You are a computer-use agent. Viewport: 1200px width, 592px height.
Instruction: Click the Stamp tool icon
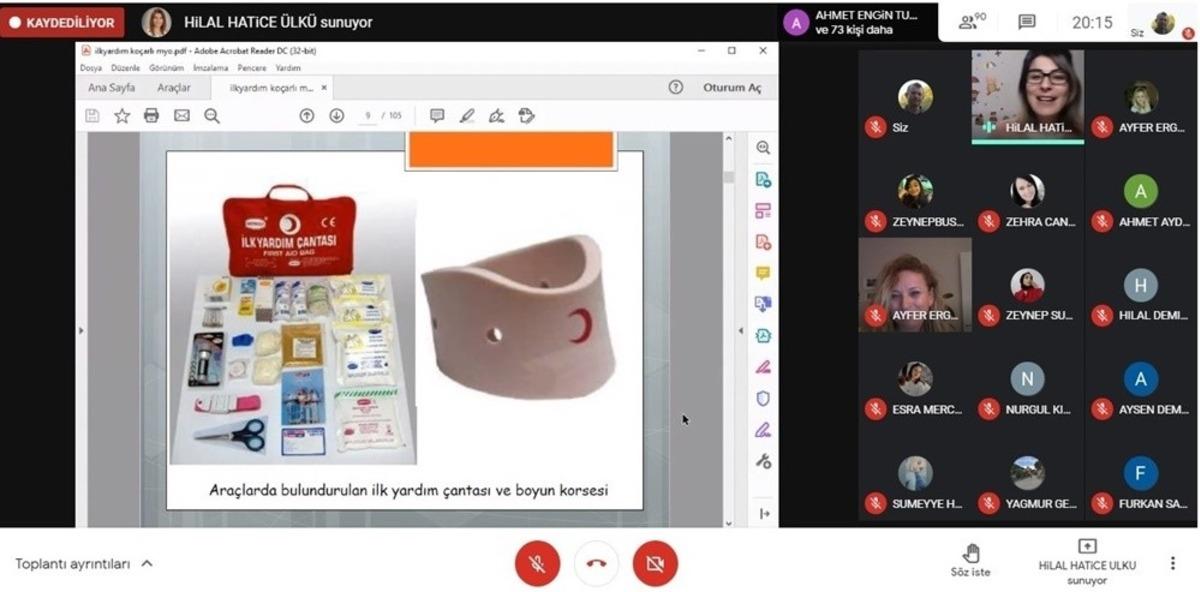coord(526,116)
